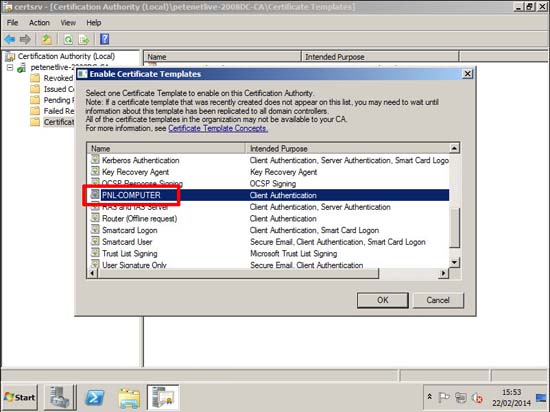
Task: Click the Router (Offline request) template icon
Action: tap(95, 218)
